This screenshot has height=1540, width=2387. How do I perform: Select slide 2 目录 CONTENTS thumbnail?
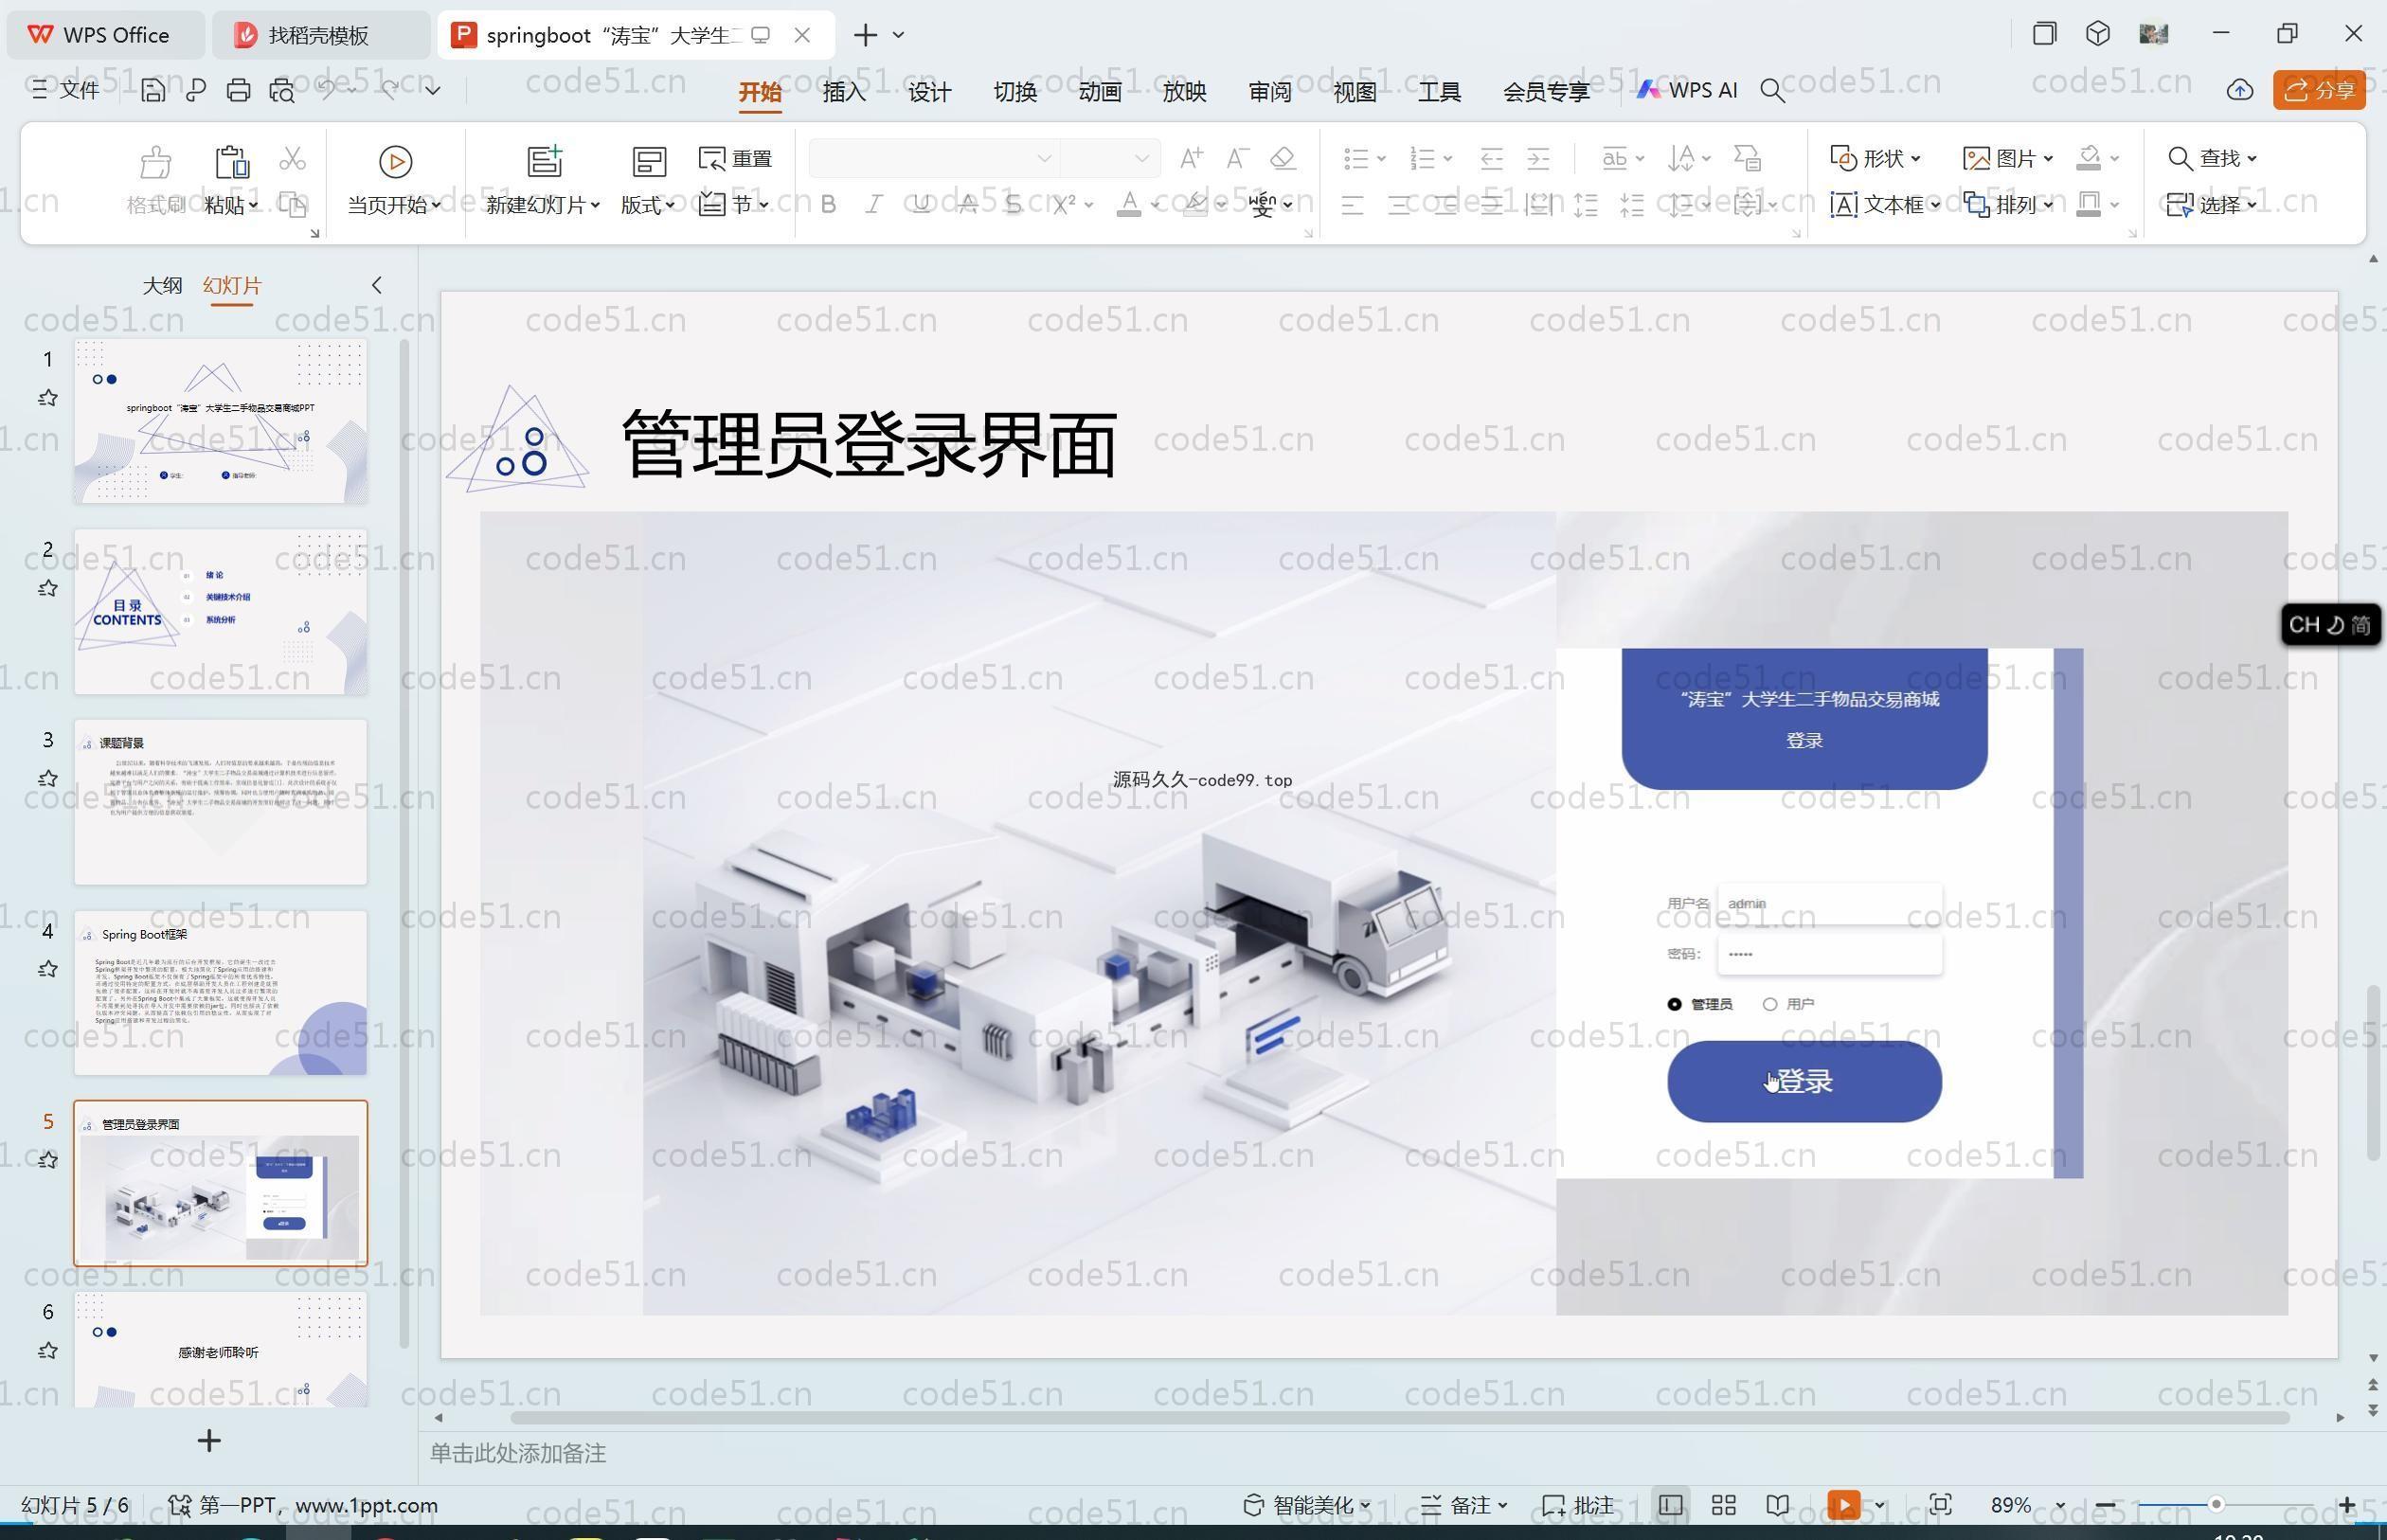click(x=221, y=613)
